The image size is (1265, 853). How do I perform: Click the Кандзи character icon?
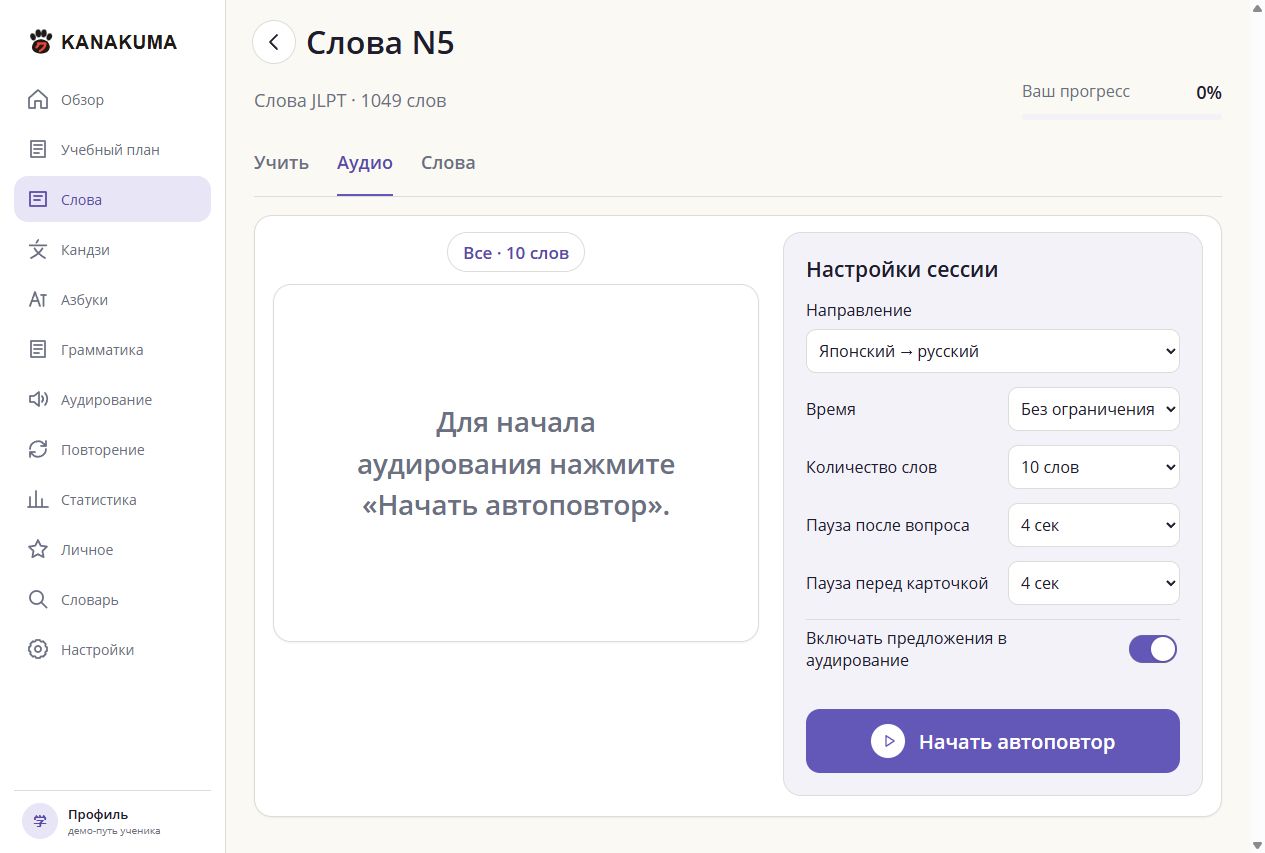click(38, 250)
